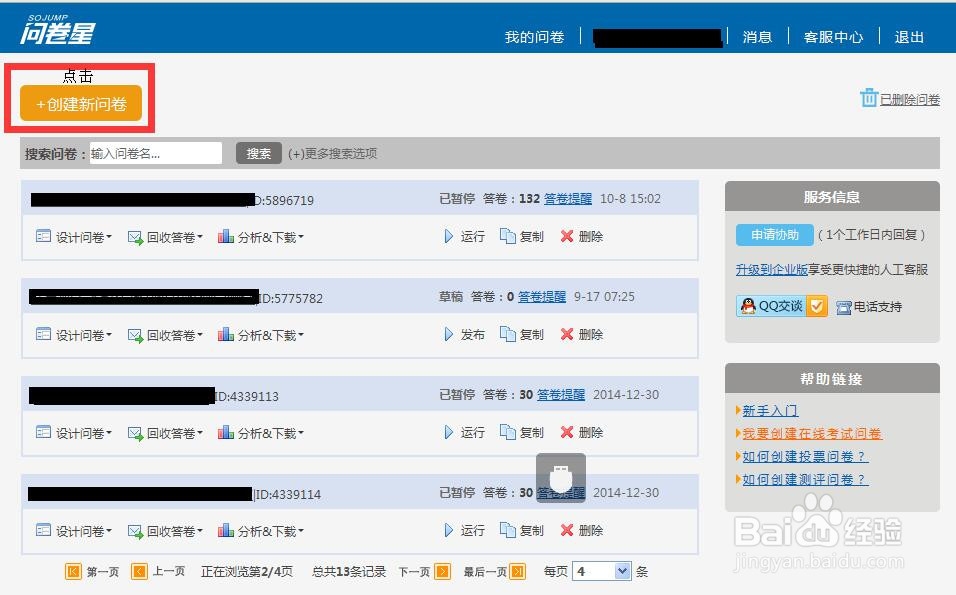This screenshot has width=956, height=595.
Task: Open 如何创建测评问卷？ help link
Action: point(805,480)
